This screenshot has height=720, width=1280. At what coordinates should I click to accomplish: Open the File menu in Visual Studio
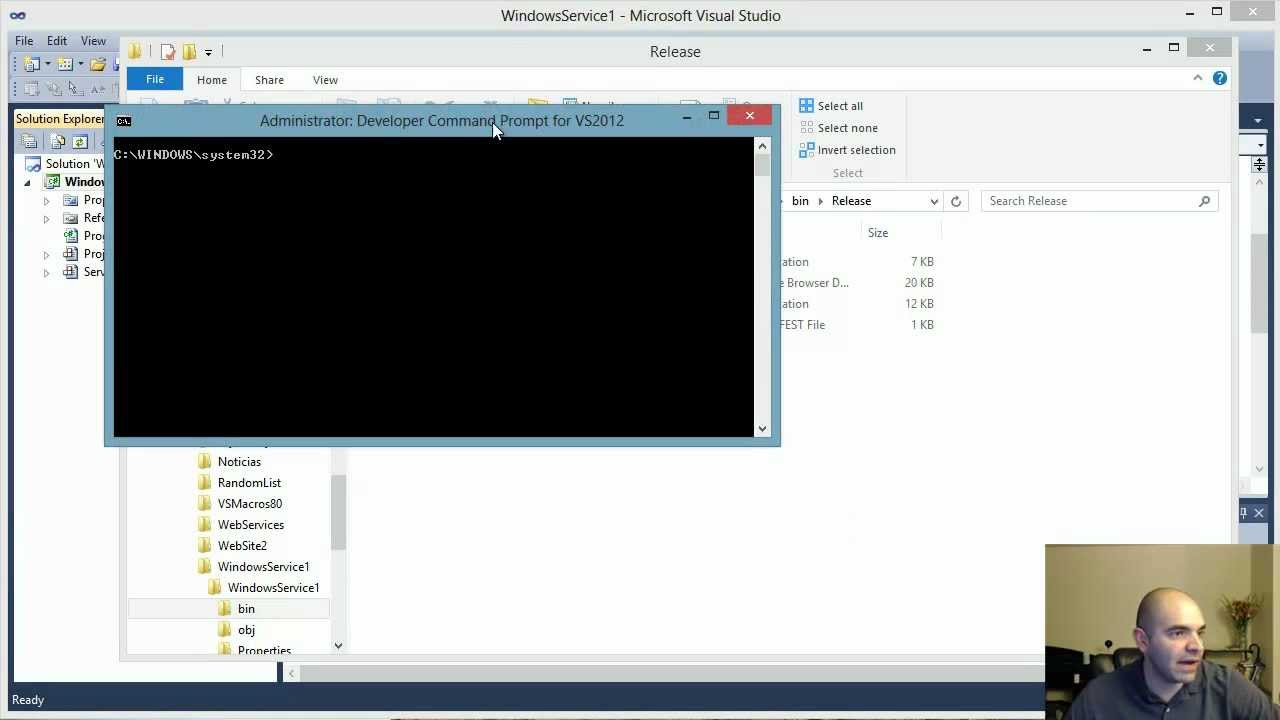pyautogui.click(x=24, y=41)
